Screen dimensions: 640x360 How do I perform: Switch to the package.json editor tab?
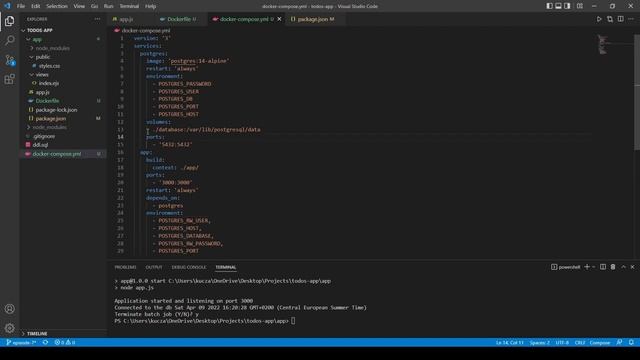coord(313,19)
